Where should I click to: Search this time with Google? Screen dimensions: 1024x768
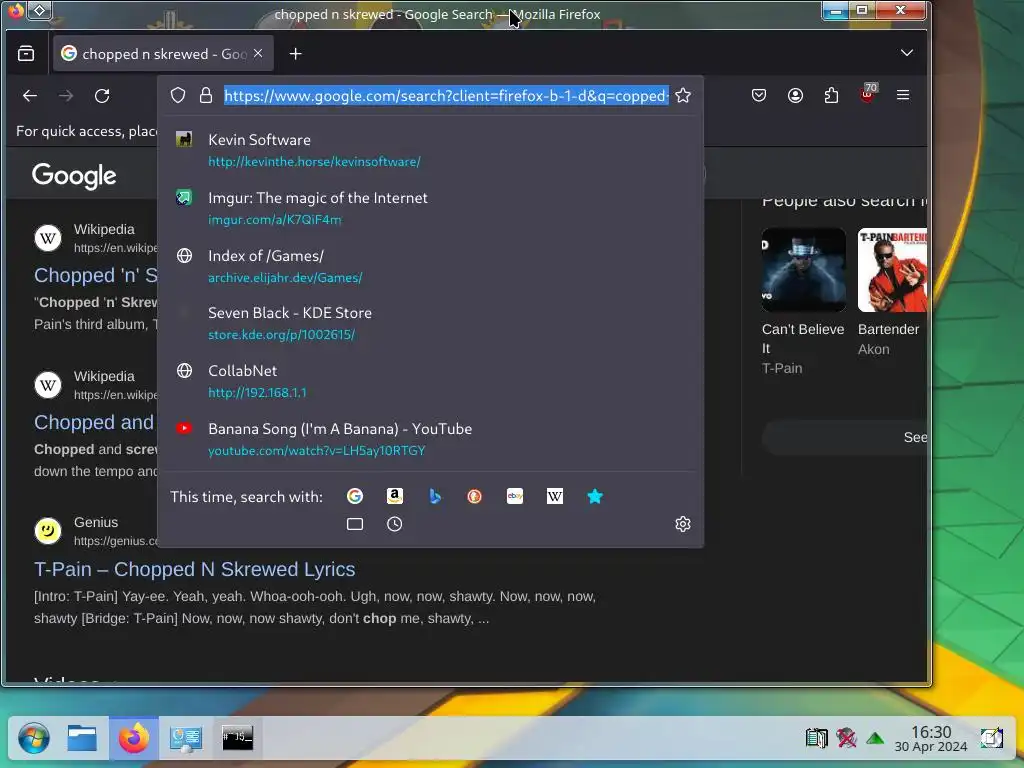pos(355,496)
